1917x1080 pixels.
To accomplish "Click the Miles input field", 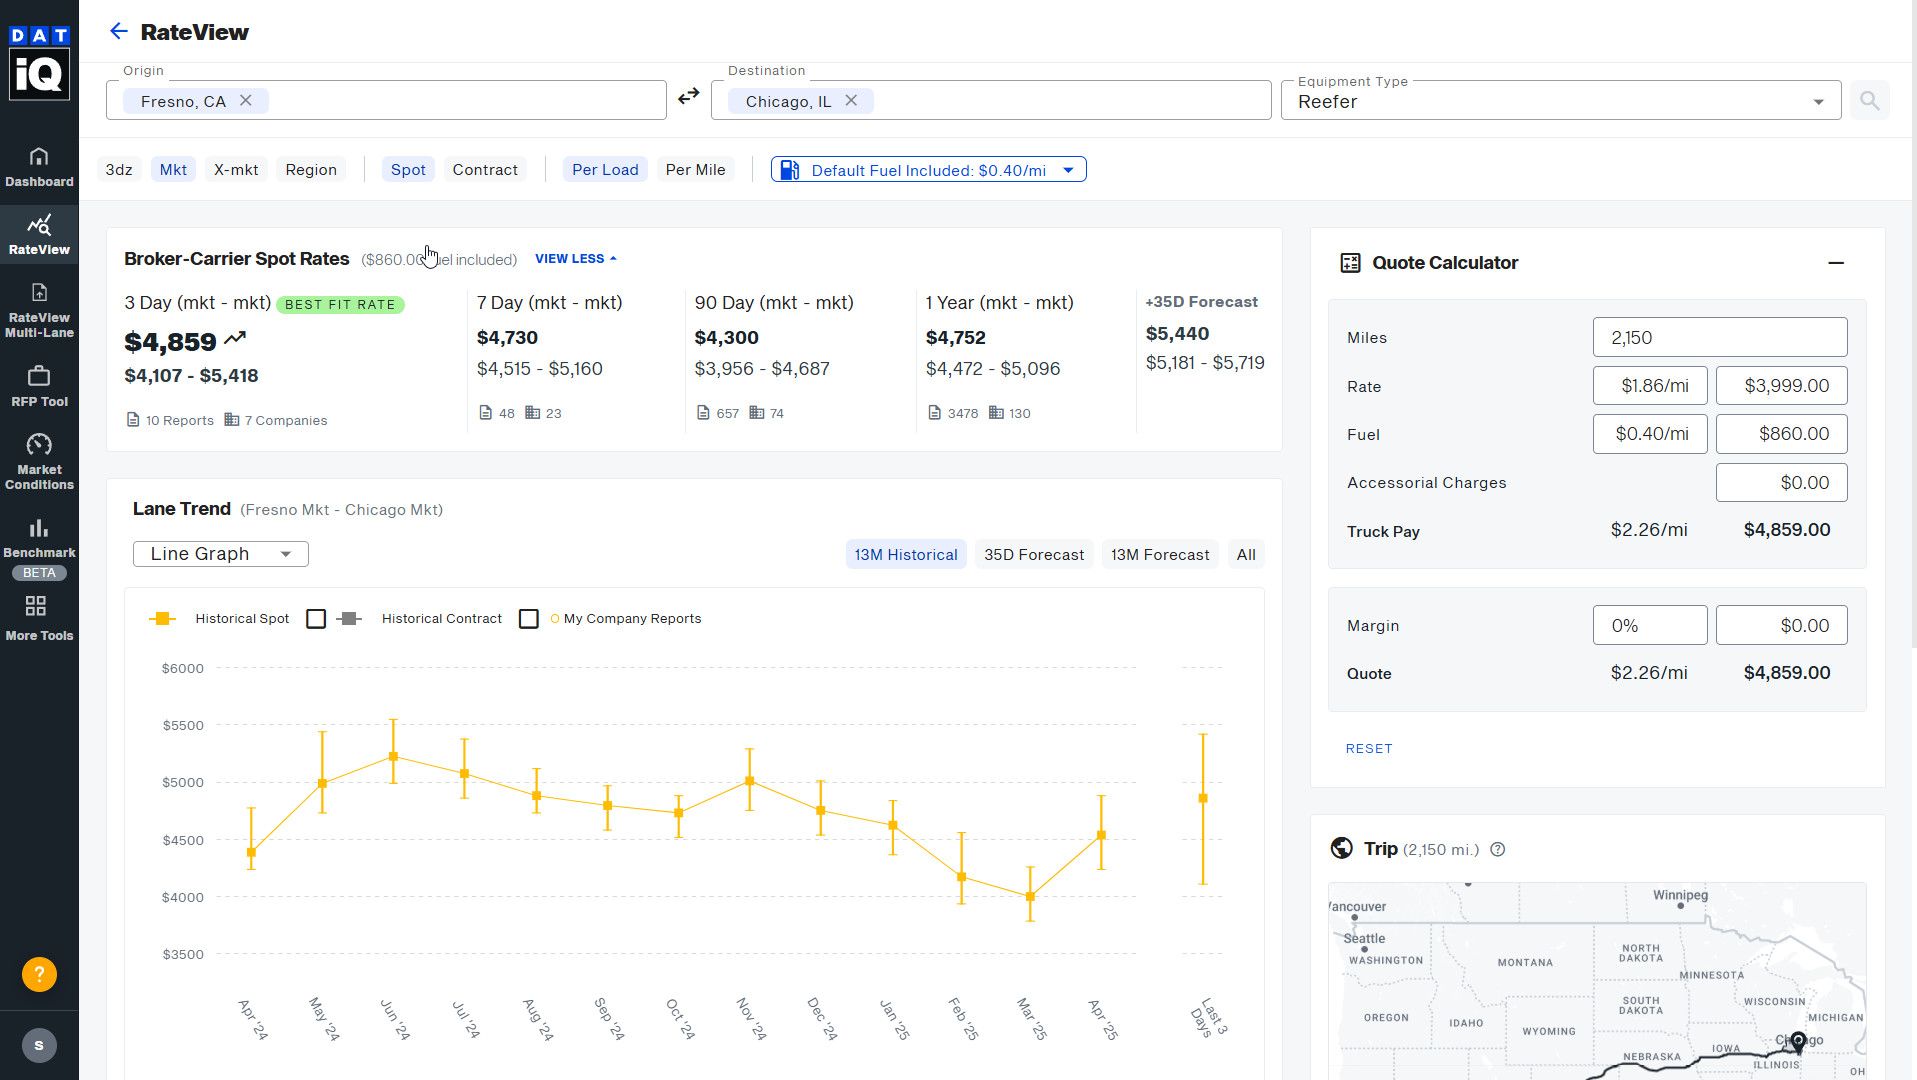I will 1720,338.
